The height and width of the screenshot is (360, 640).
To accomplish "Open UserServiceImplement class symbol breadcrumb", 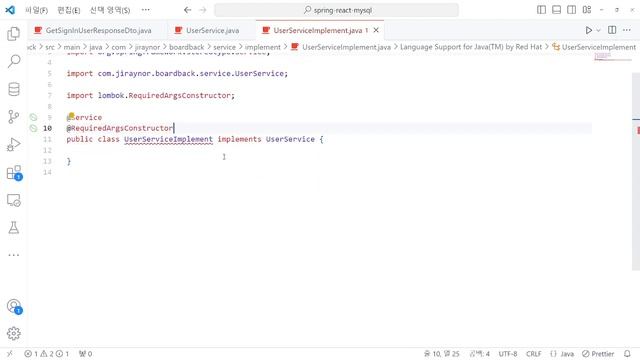I will pos(594,47).
